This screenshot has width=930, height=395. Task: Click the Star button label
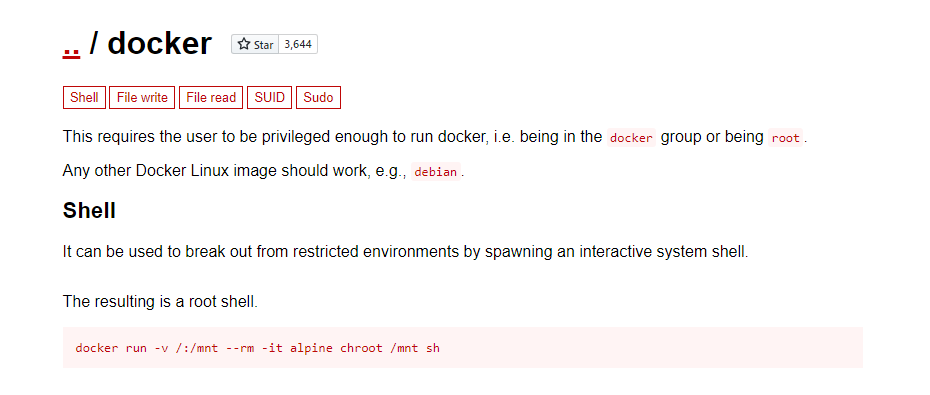pos(264,45)
